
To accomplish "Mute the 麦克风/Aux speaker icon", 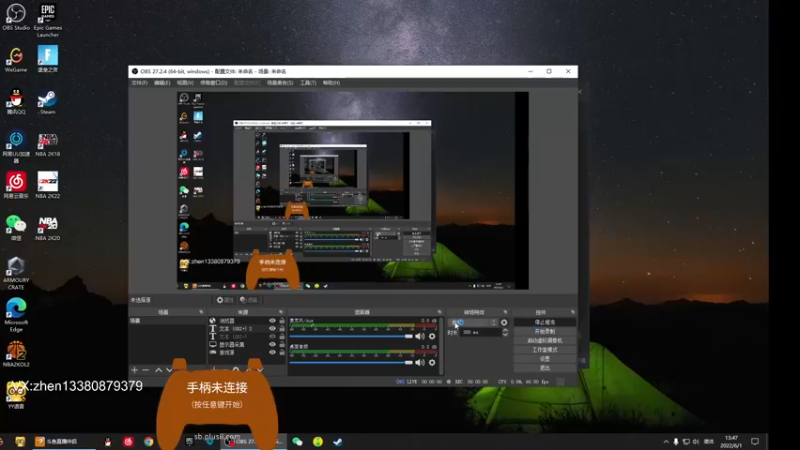I will [x=419, y=336].
